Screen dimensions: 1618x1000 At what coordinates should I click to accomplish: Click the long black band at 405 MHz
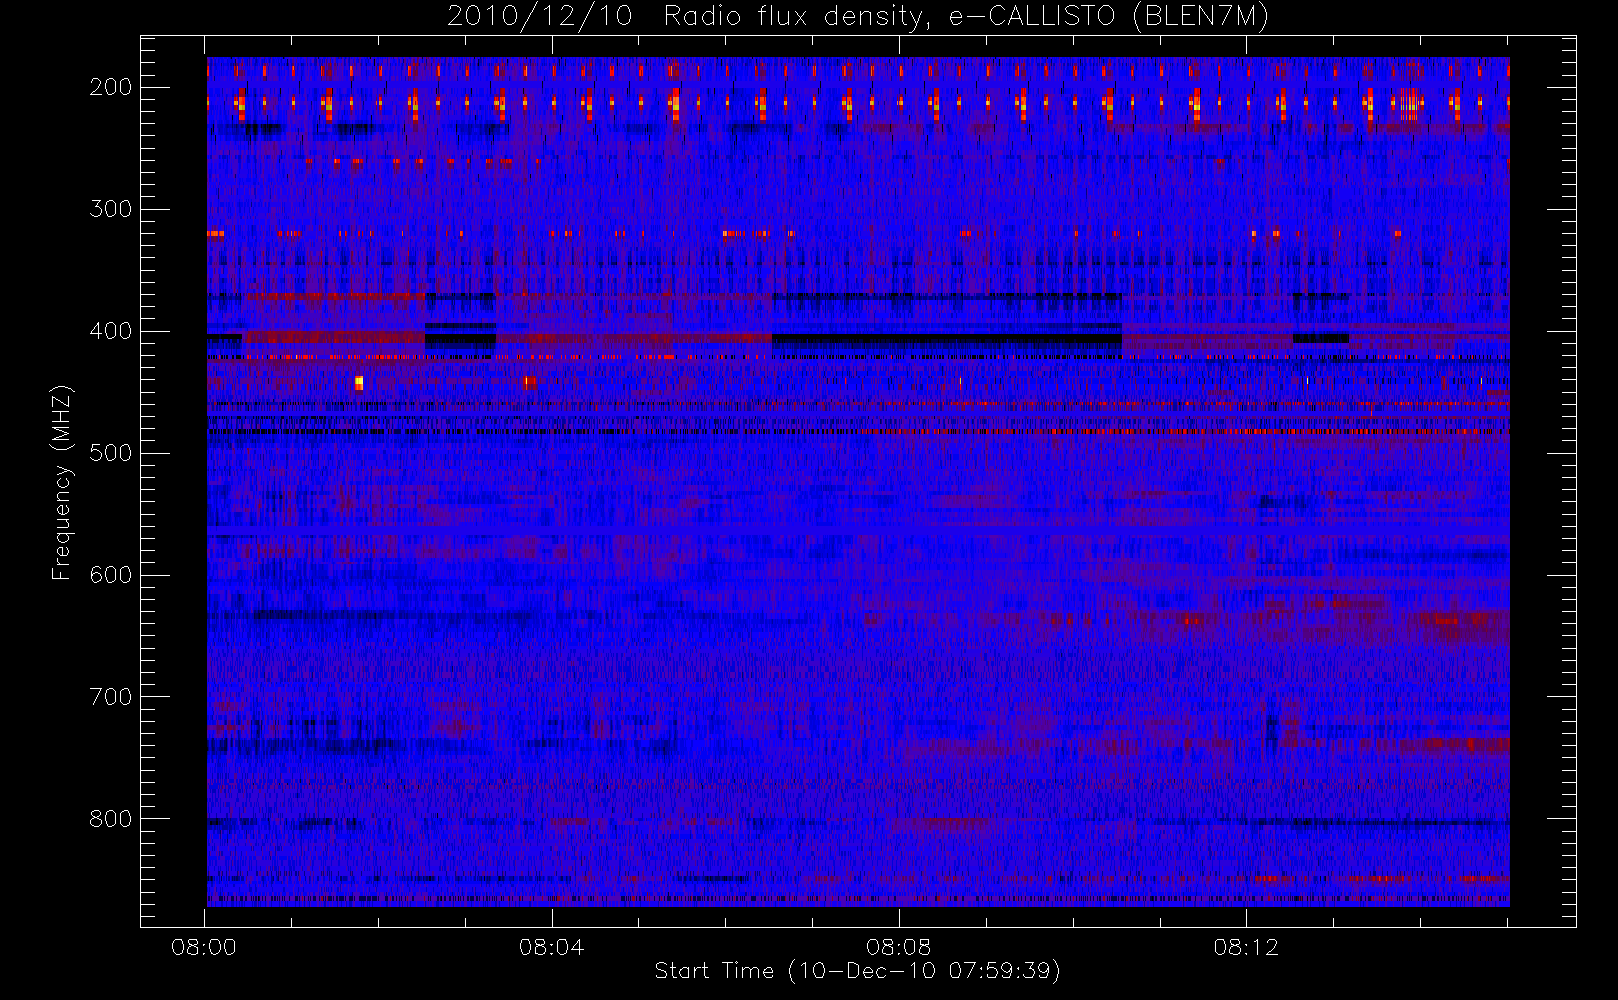(946, 339)
